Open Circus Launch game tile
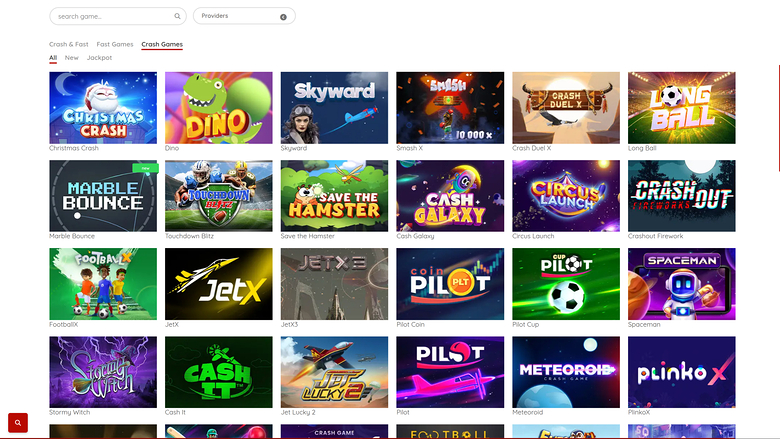This screenshot has width=780, height=439. (566, 196)
